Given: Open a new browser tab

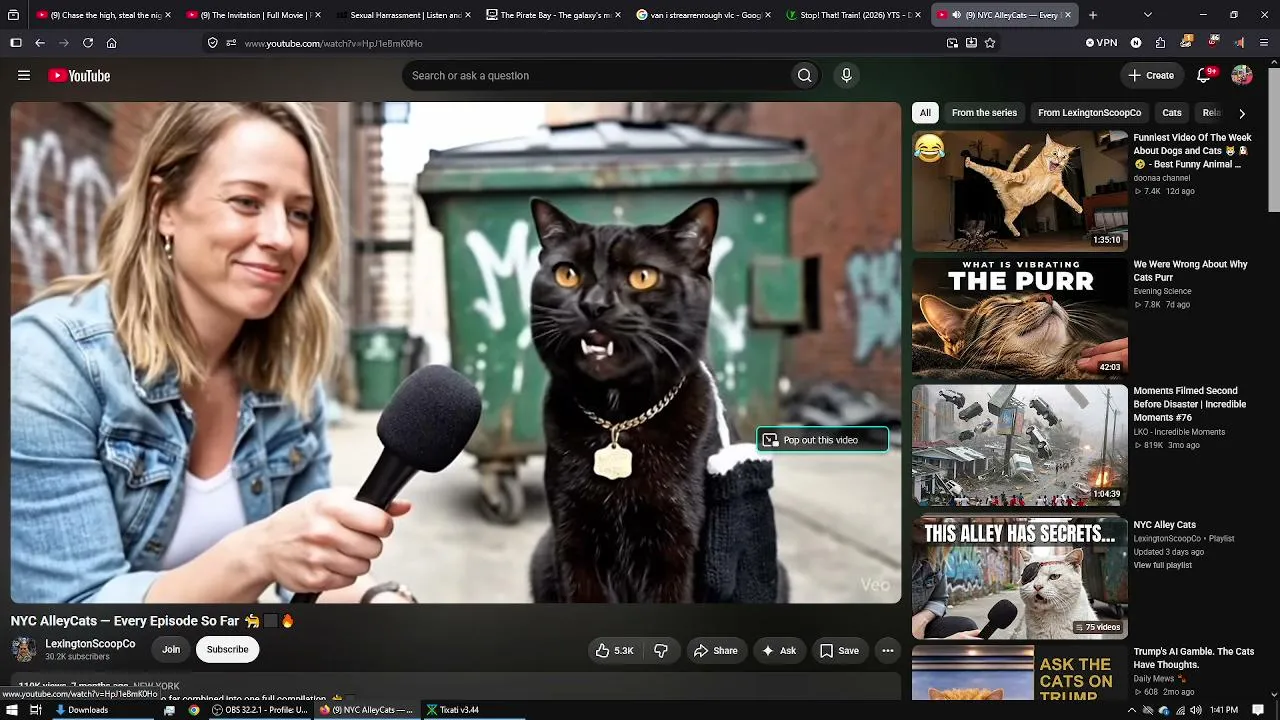Looking at the screenshot, I should tap(1092, 15).
